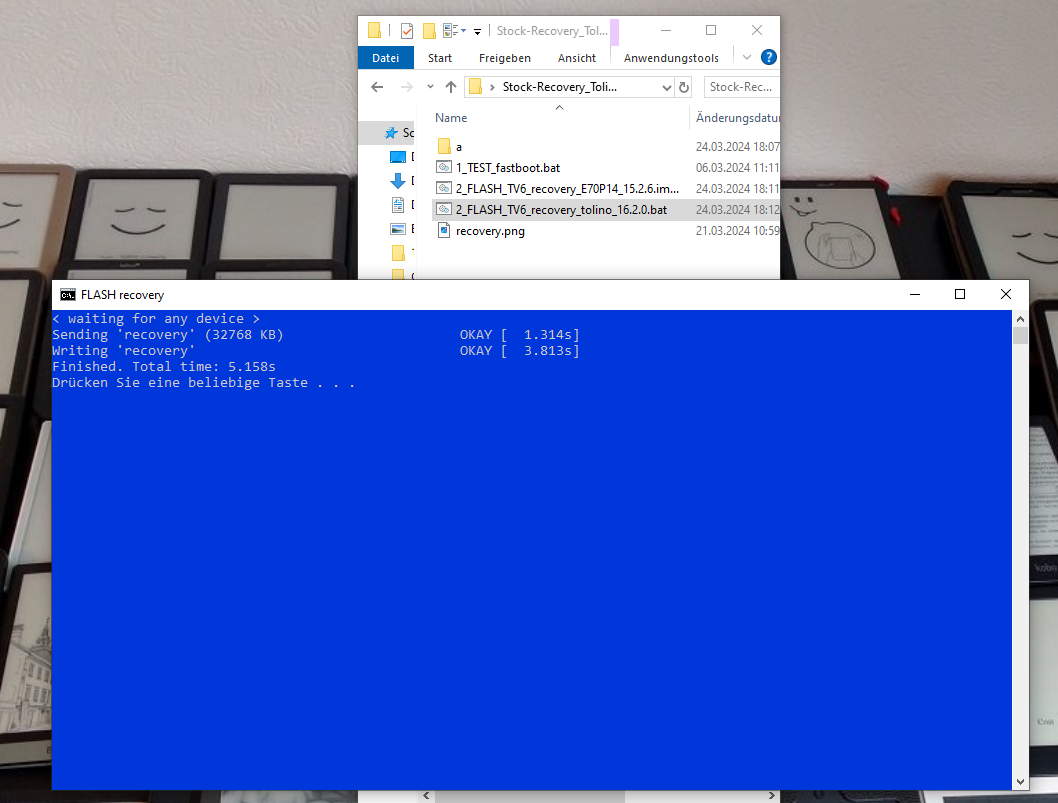Open the address bar history dropdown
The image size is (1058, 803).
(x=667, y=88)
